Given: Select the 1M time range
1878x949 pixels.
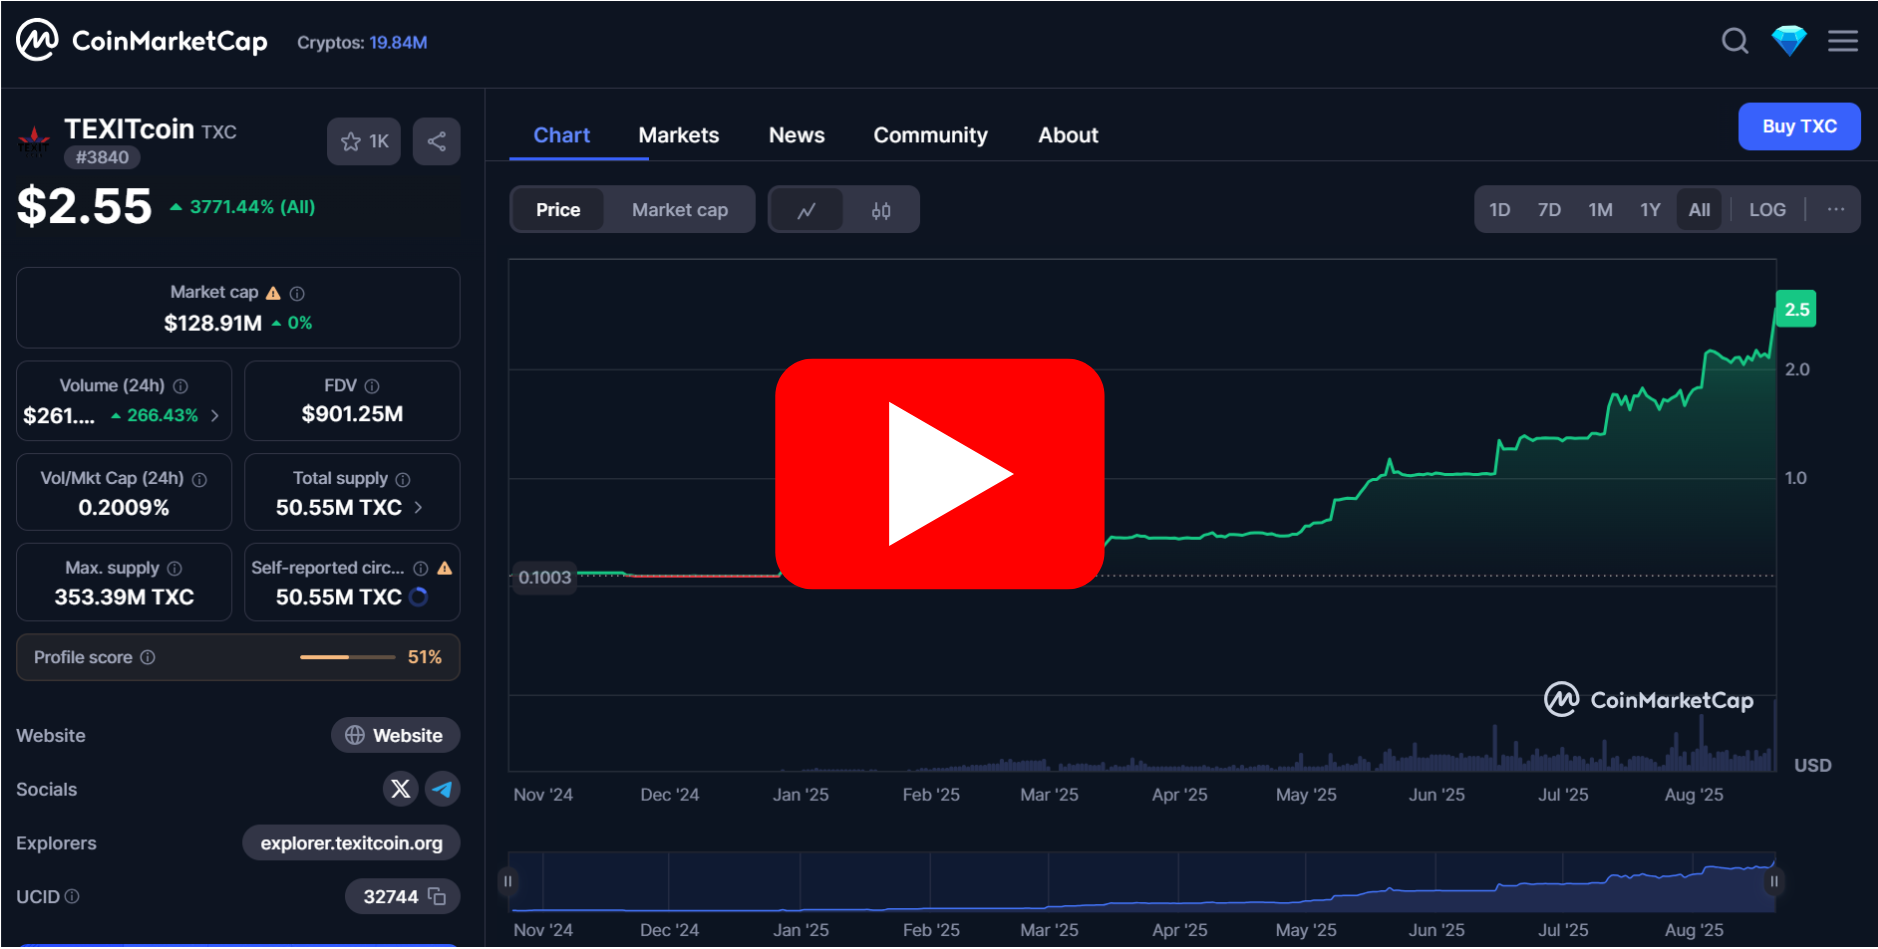Looking at the screenshot, I should coord(1600,210).
